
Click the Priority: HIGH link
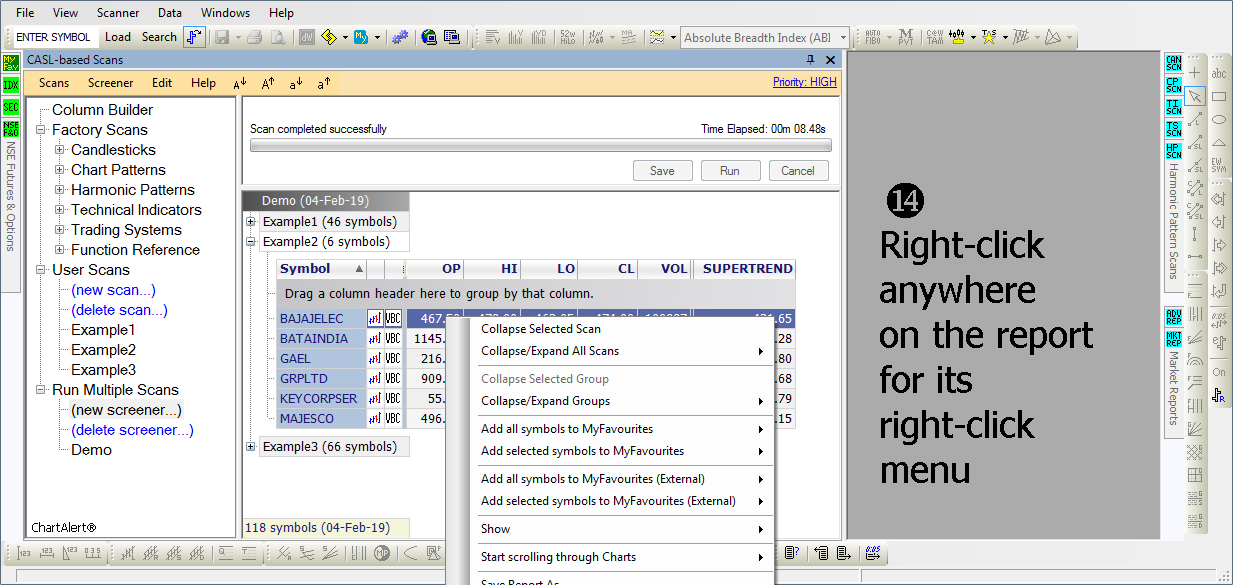pos(805,82)
